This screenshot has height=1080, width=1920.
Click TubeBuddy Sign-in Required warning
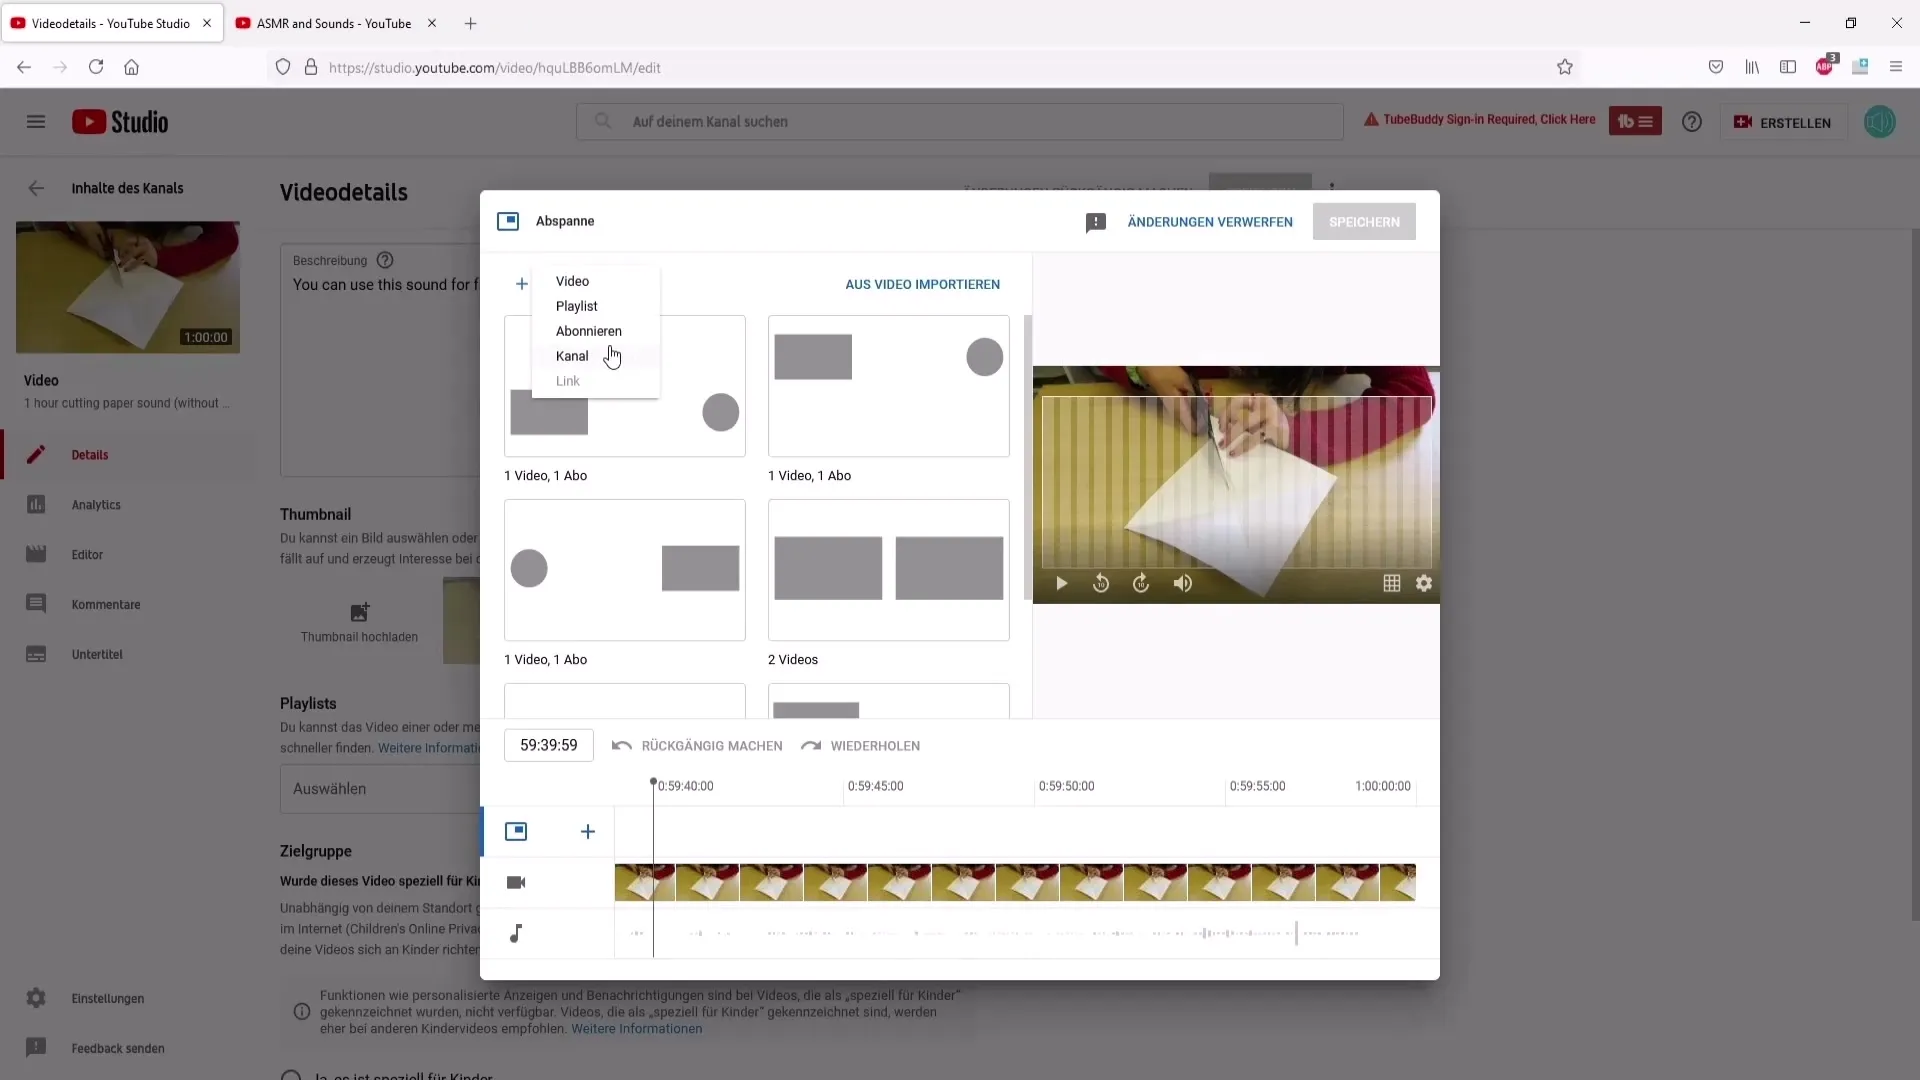[1479, 120]
